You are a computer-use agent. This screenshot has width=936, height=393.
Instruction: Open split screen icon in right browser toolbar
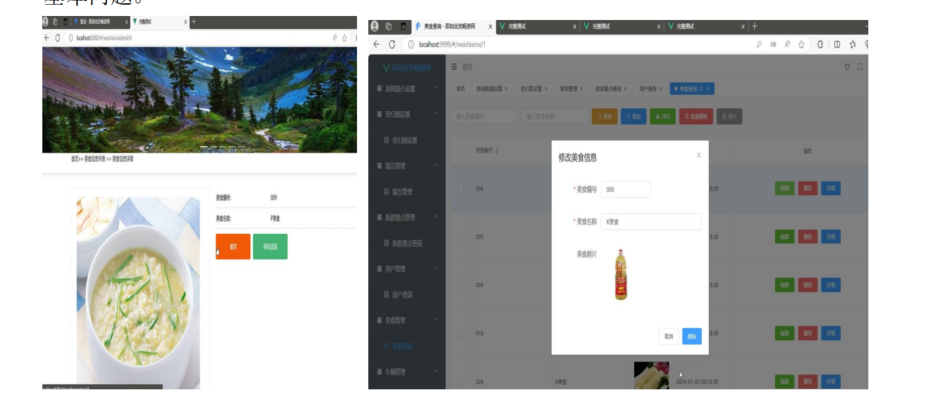(837, 44)
